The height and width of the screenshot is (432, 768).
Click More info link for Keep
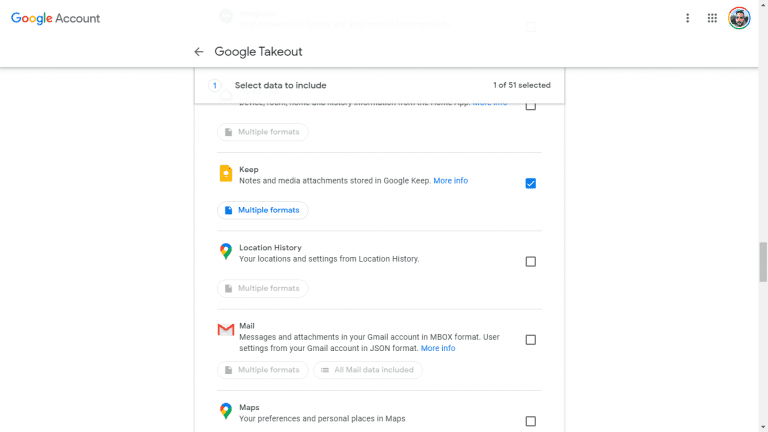coord(450,181)
